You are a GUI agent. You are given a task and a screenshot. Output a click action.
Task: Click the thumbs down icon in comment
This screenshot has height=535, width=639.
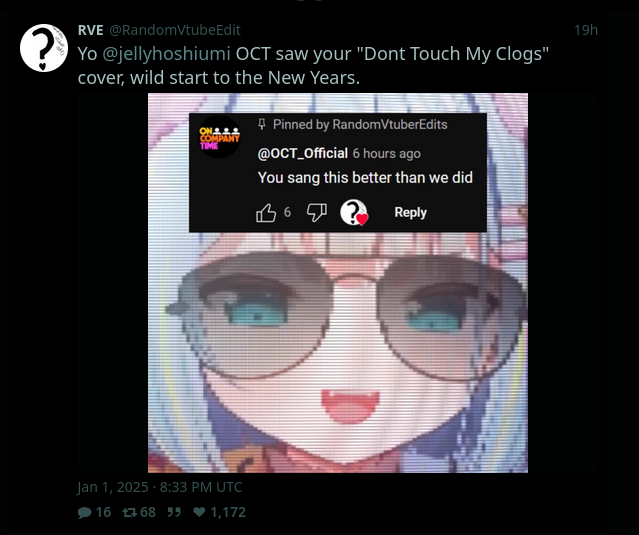coord(317,212)
